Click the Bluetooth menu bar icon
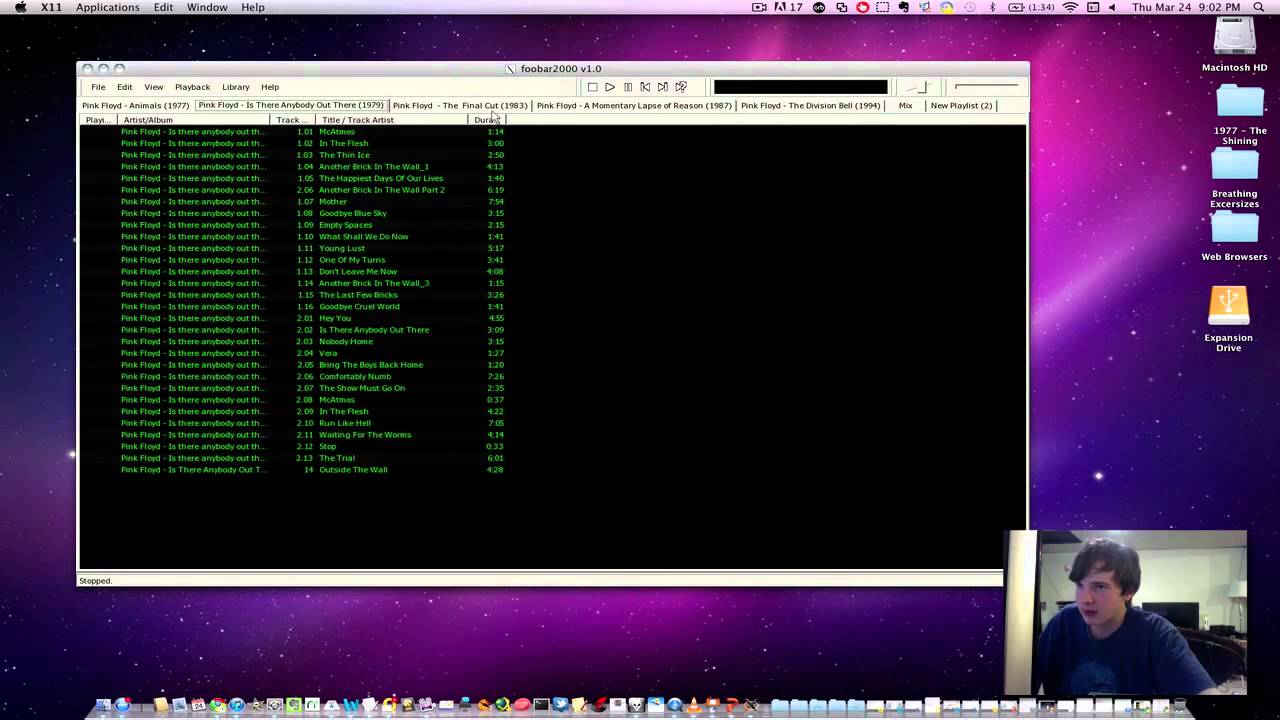 pos(992,7)
